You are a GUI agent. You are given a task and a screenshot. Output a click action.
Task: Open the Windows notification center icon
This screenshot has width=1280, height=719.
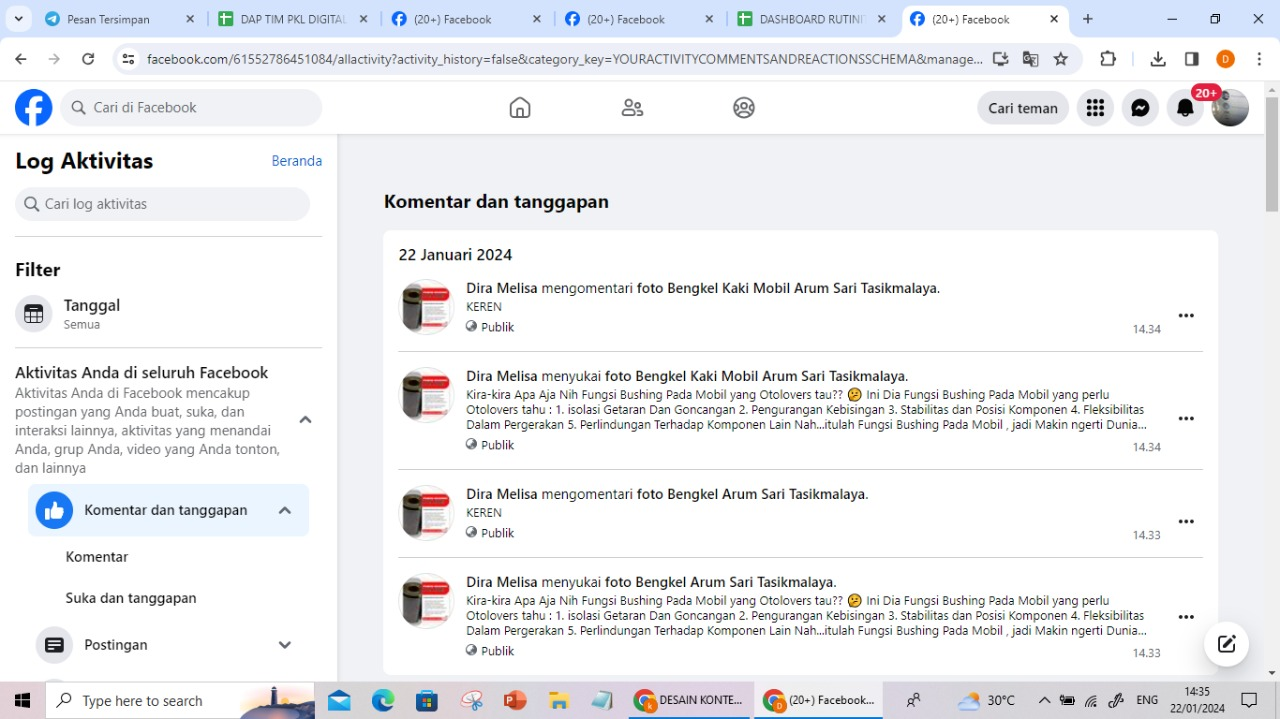click(x=1249, y=700)
